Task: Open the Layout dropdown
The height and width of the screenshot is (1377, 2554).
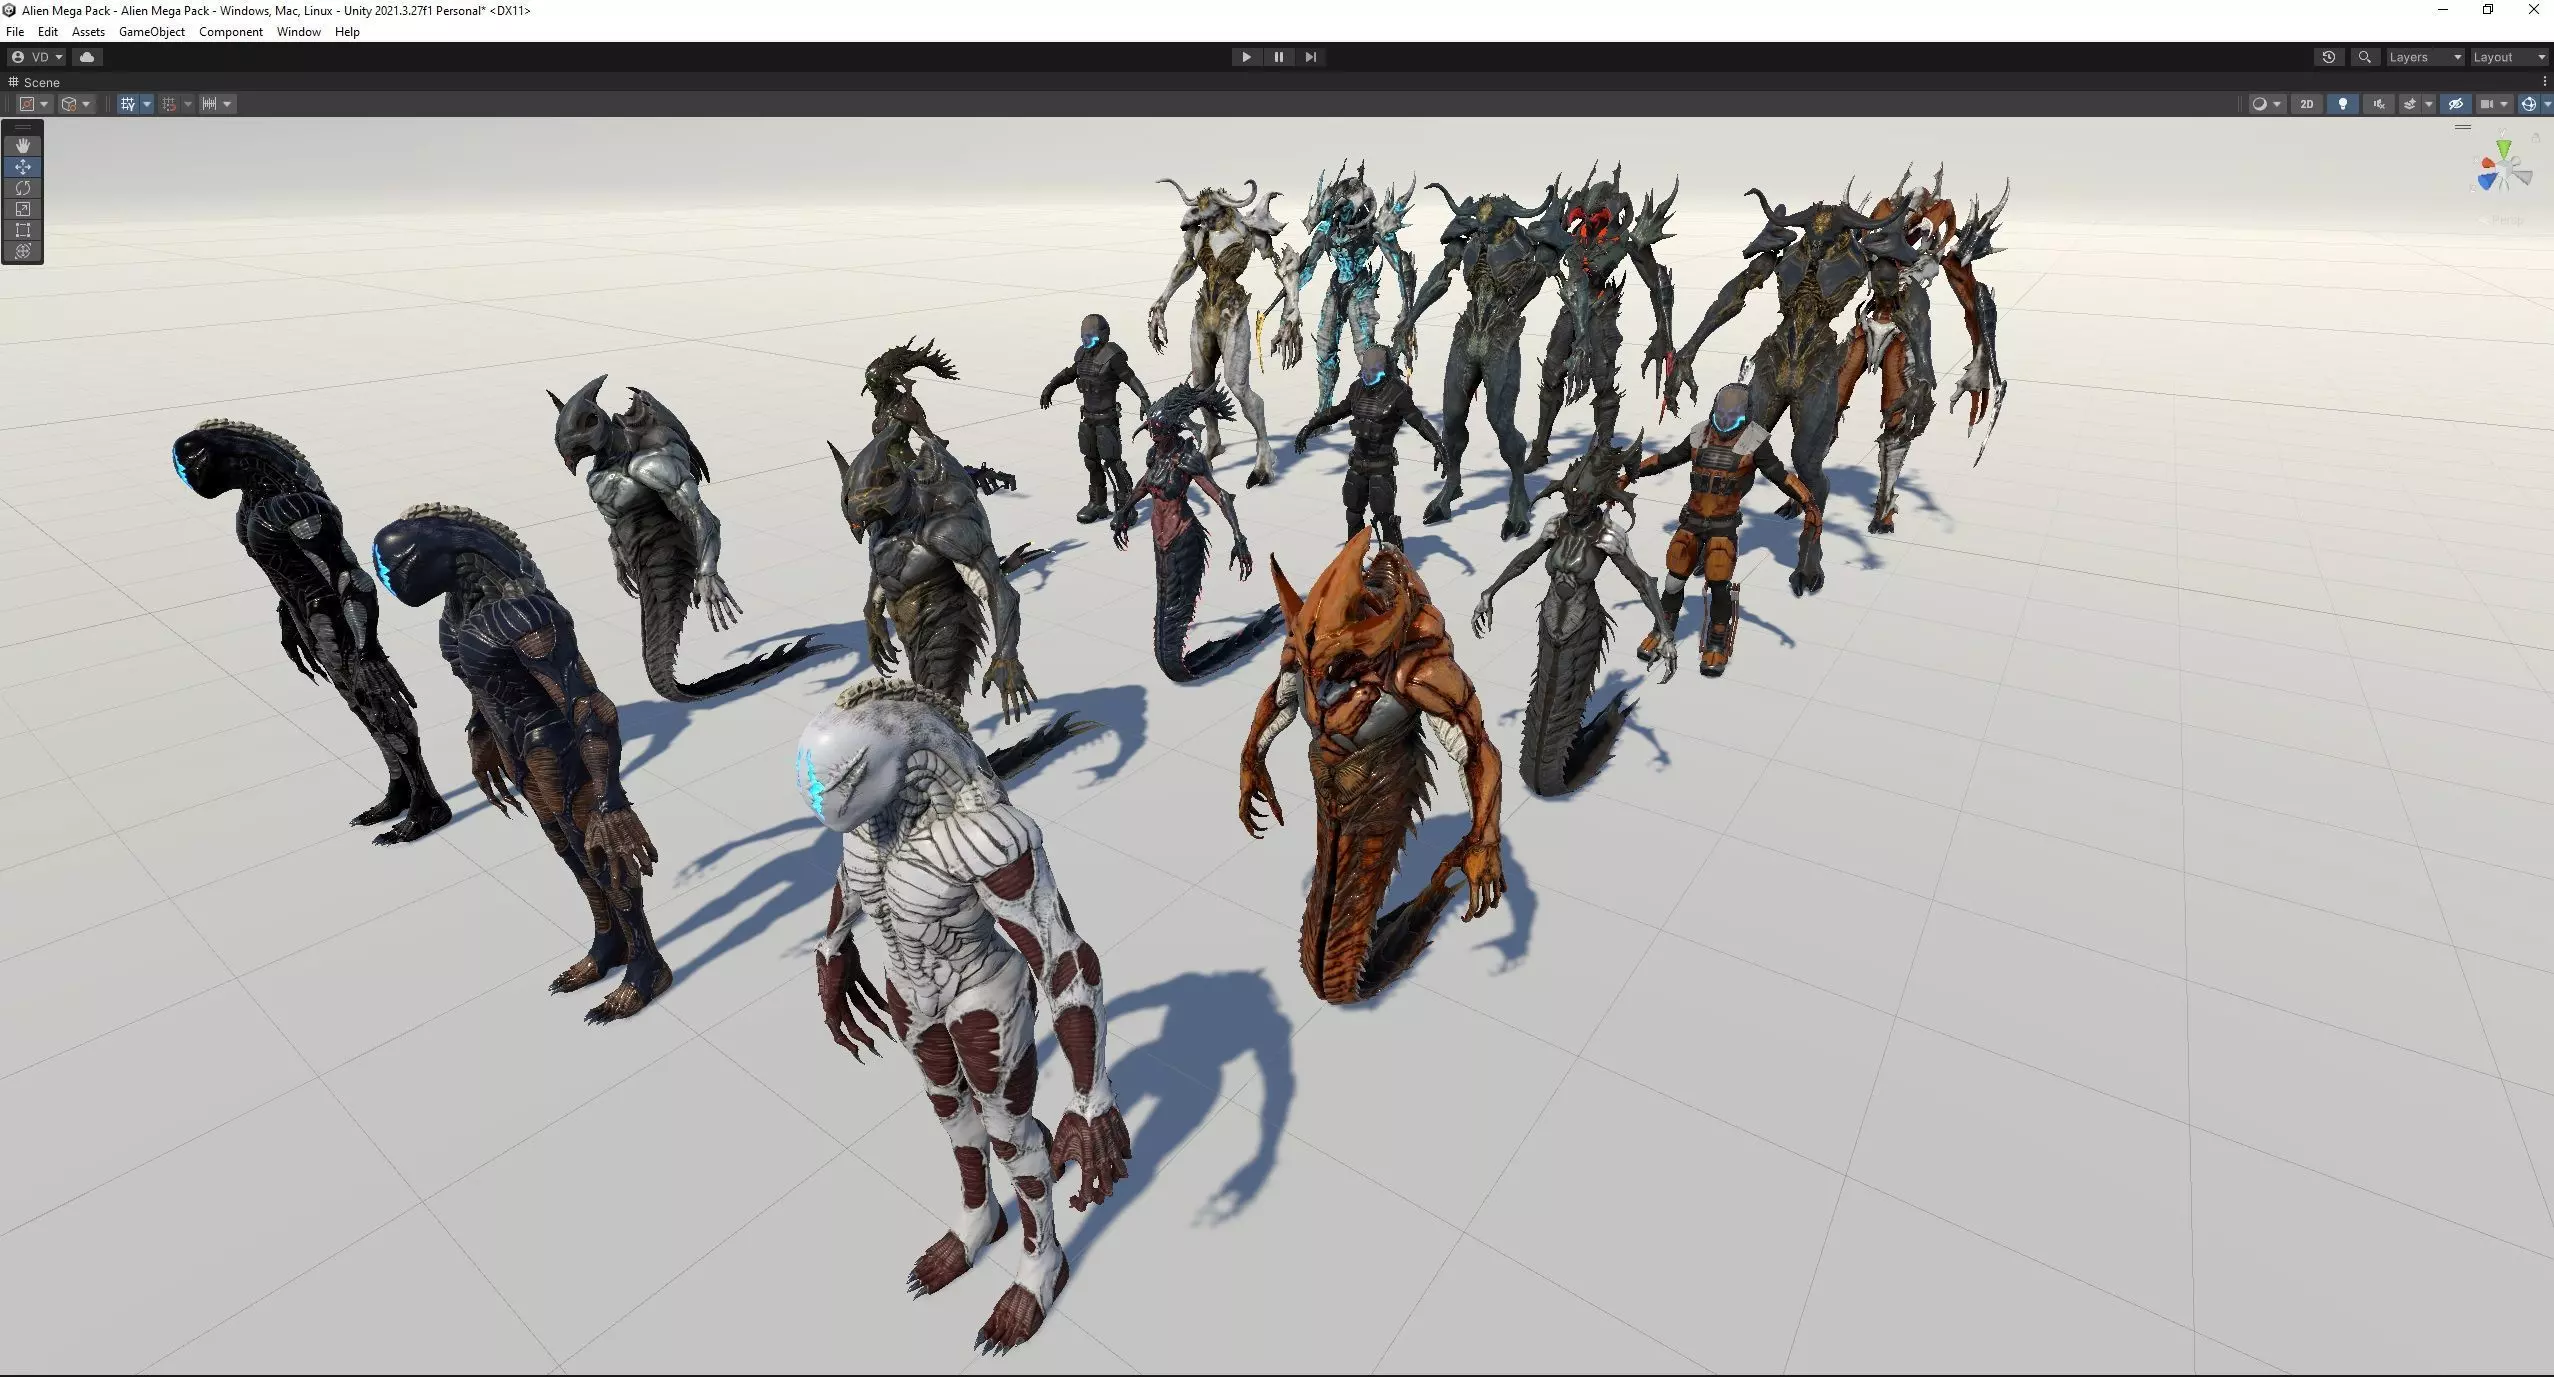Action: 2509,57
